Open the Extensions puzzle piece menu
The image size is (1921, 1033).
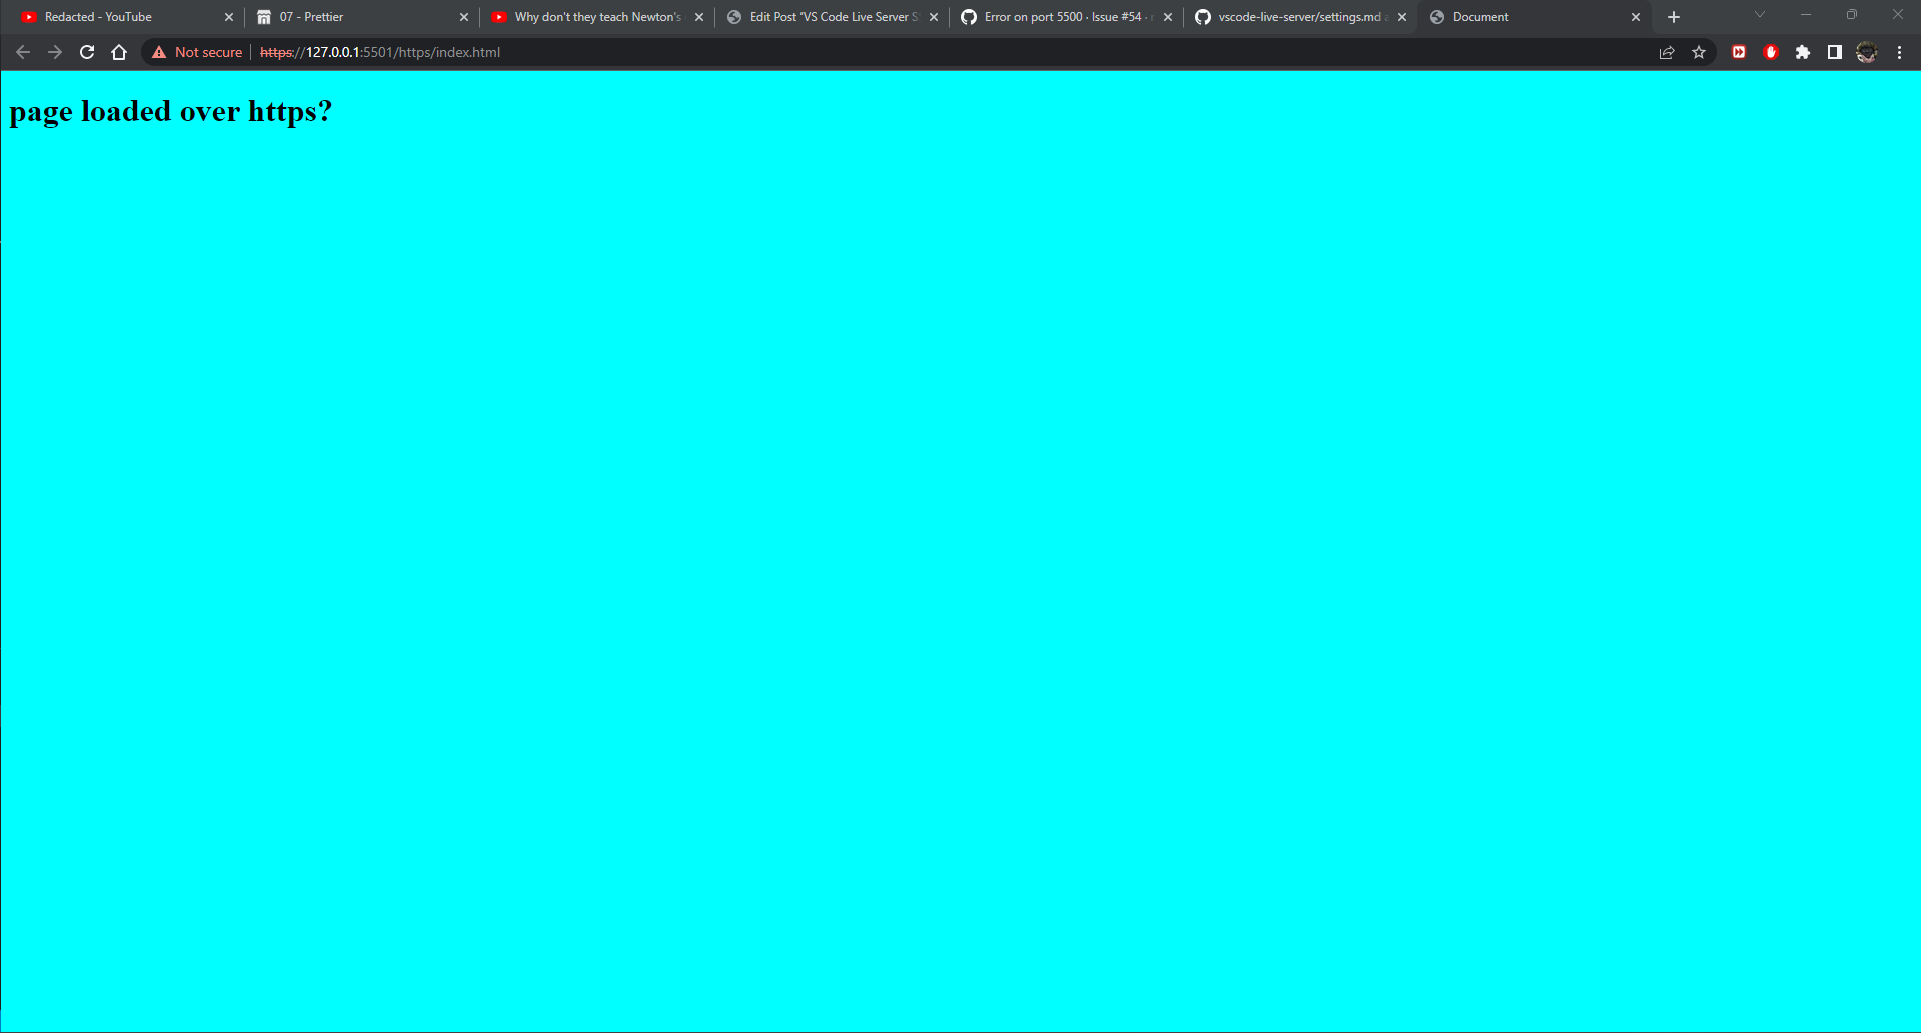(1803, 52)
